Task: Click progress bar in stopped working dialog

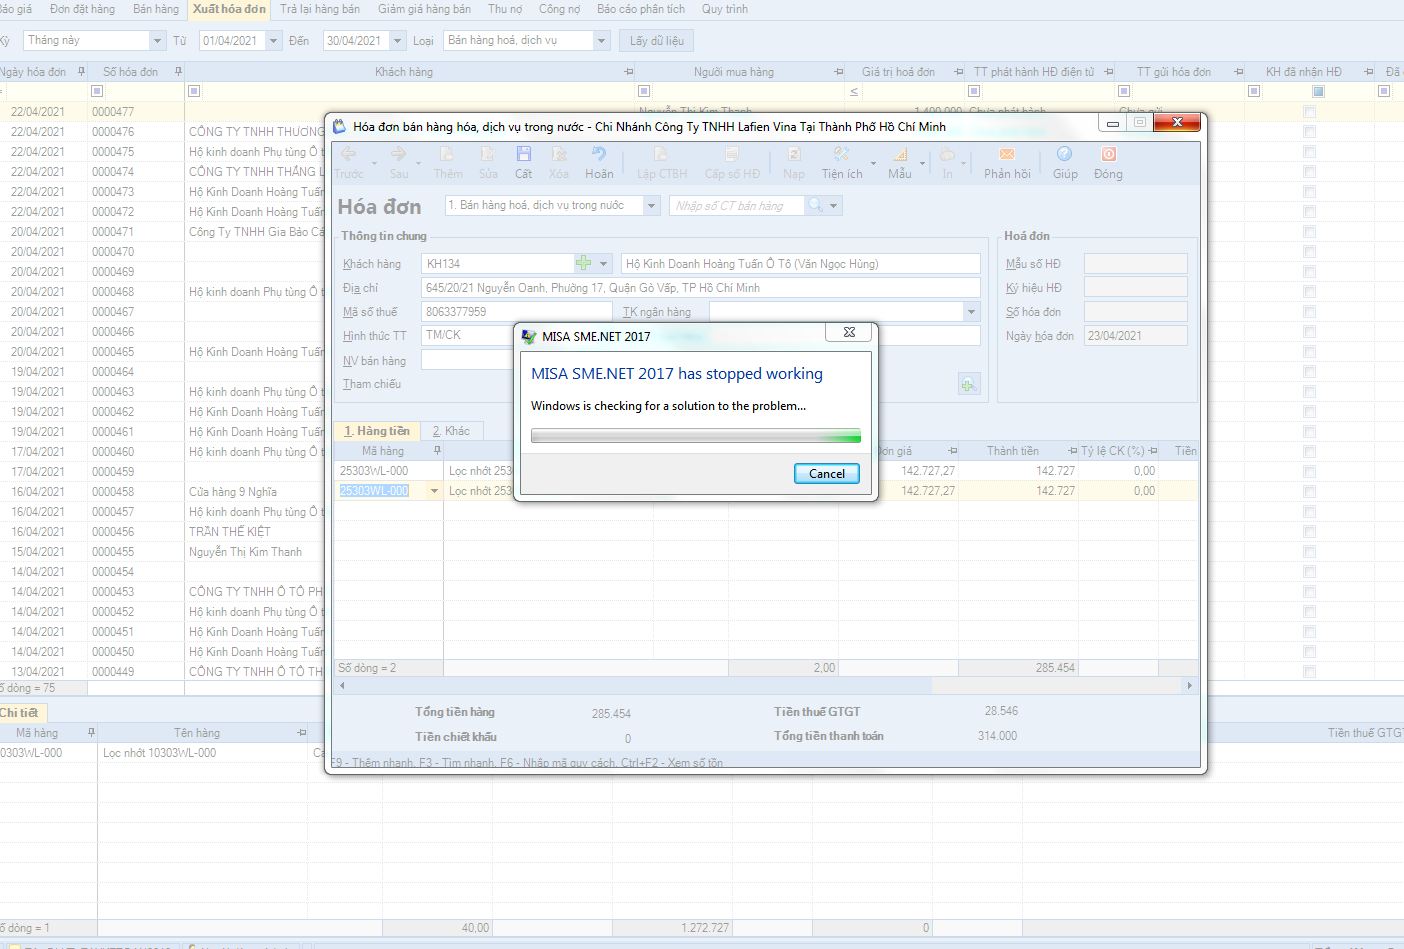Action: tap(696, 436)
